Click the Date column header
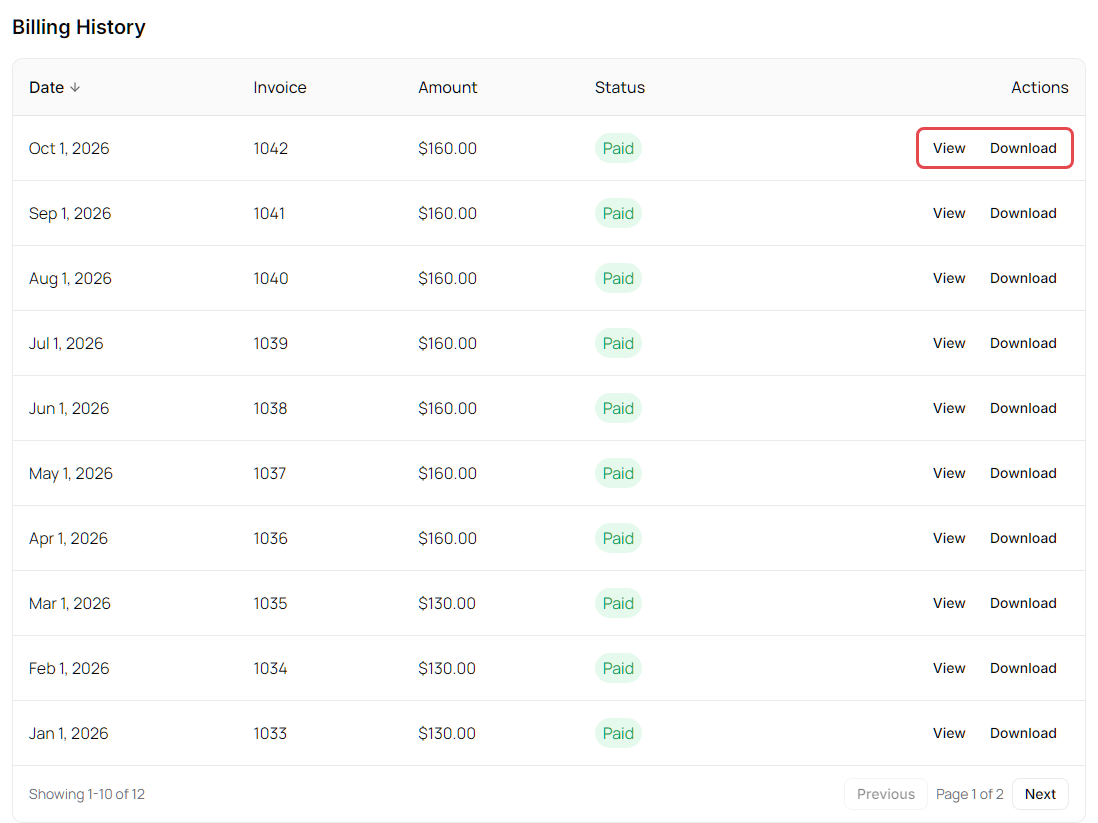This screenshot has height=823, width=1098. pos(54,88)
